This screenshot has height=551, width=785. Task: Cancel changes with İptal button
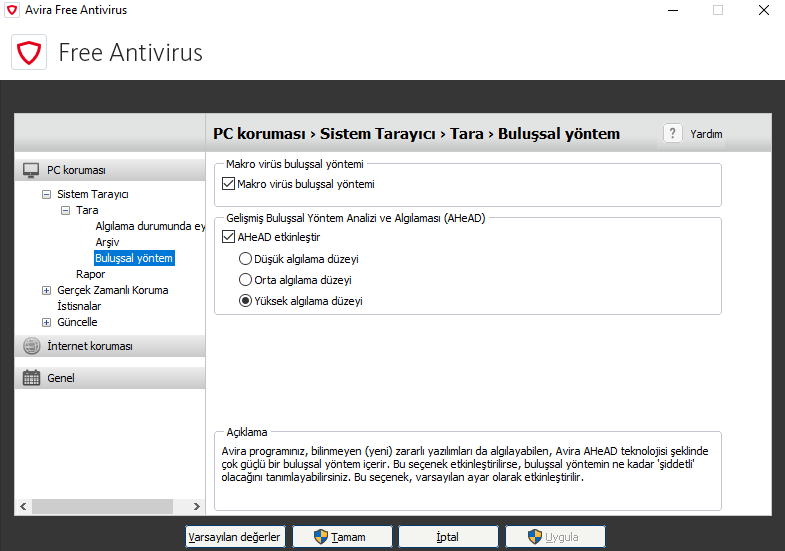(448, 537)
